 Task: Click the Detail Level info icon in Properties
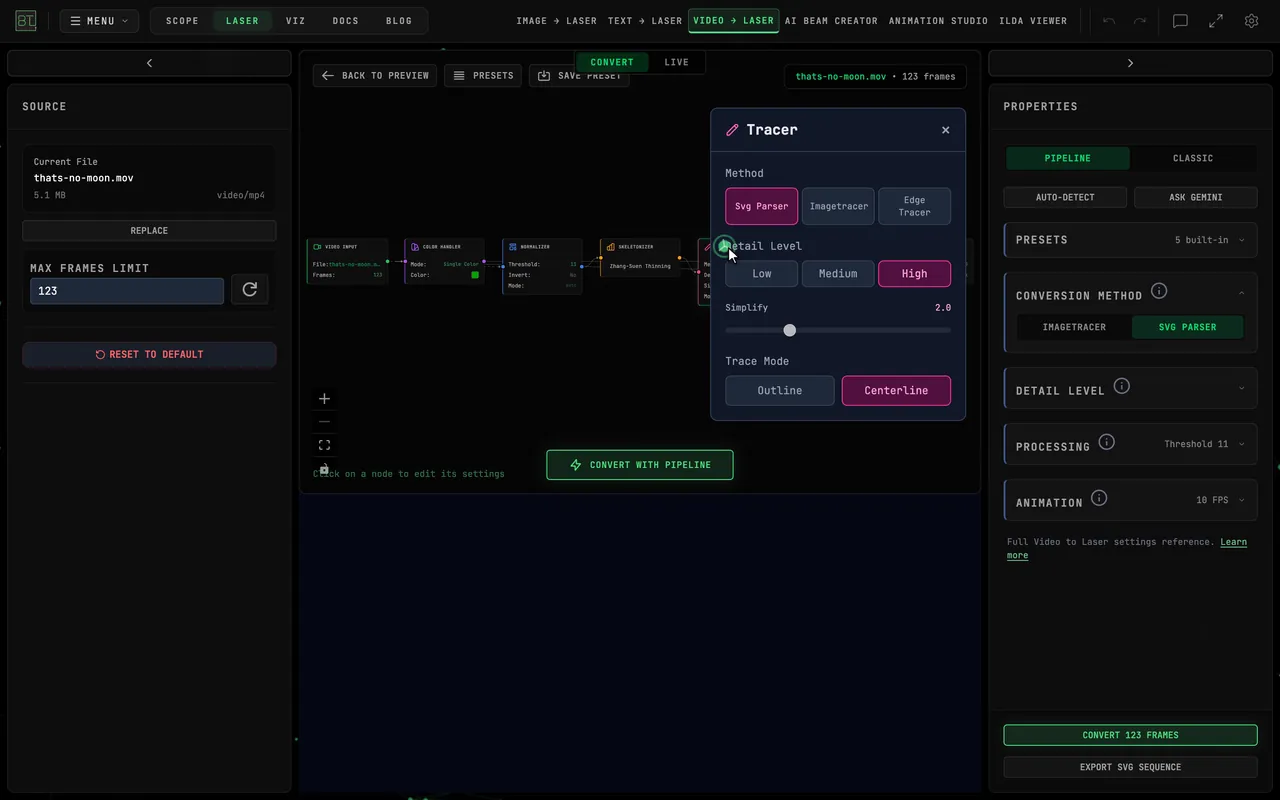1122,386
